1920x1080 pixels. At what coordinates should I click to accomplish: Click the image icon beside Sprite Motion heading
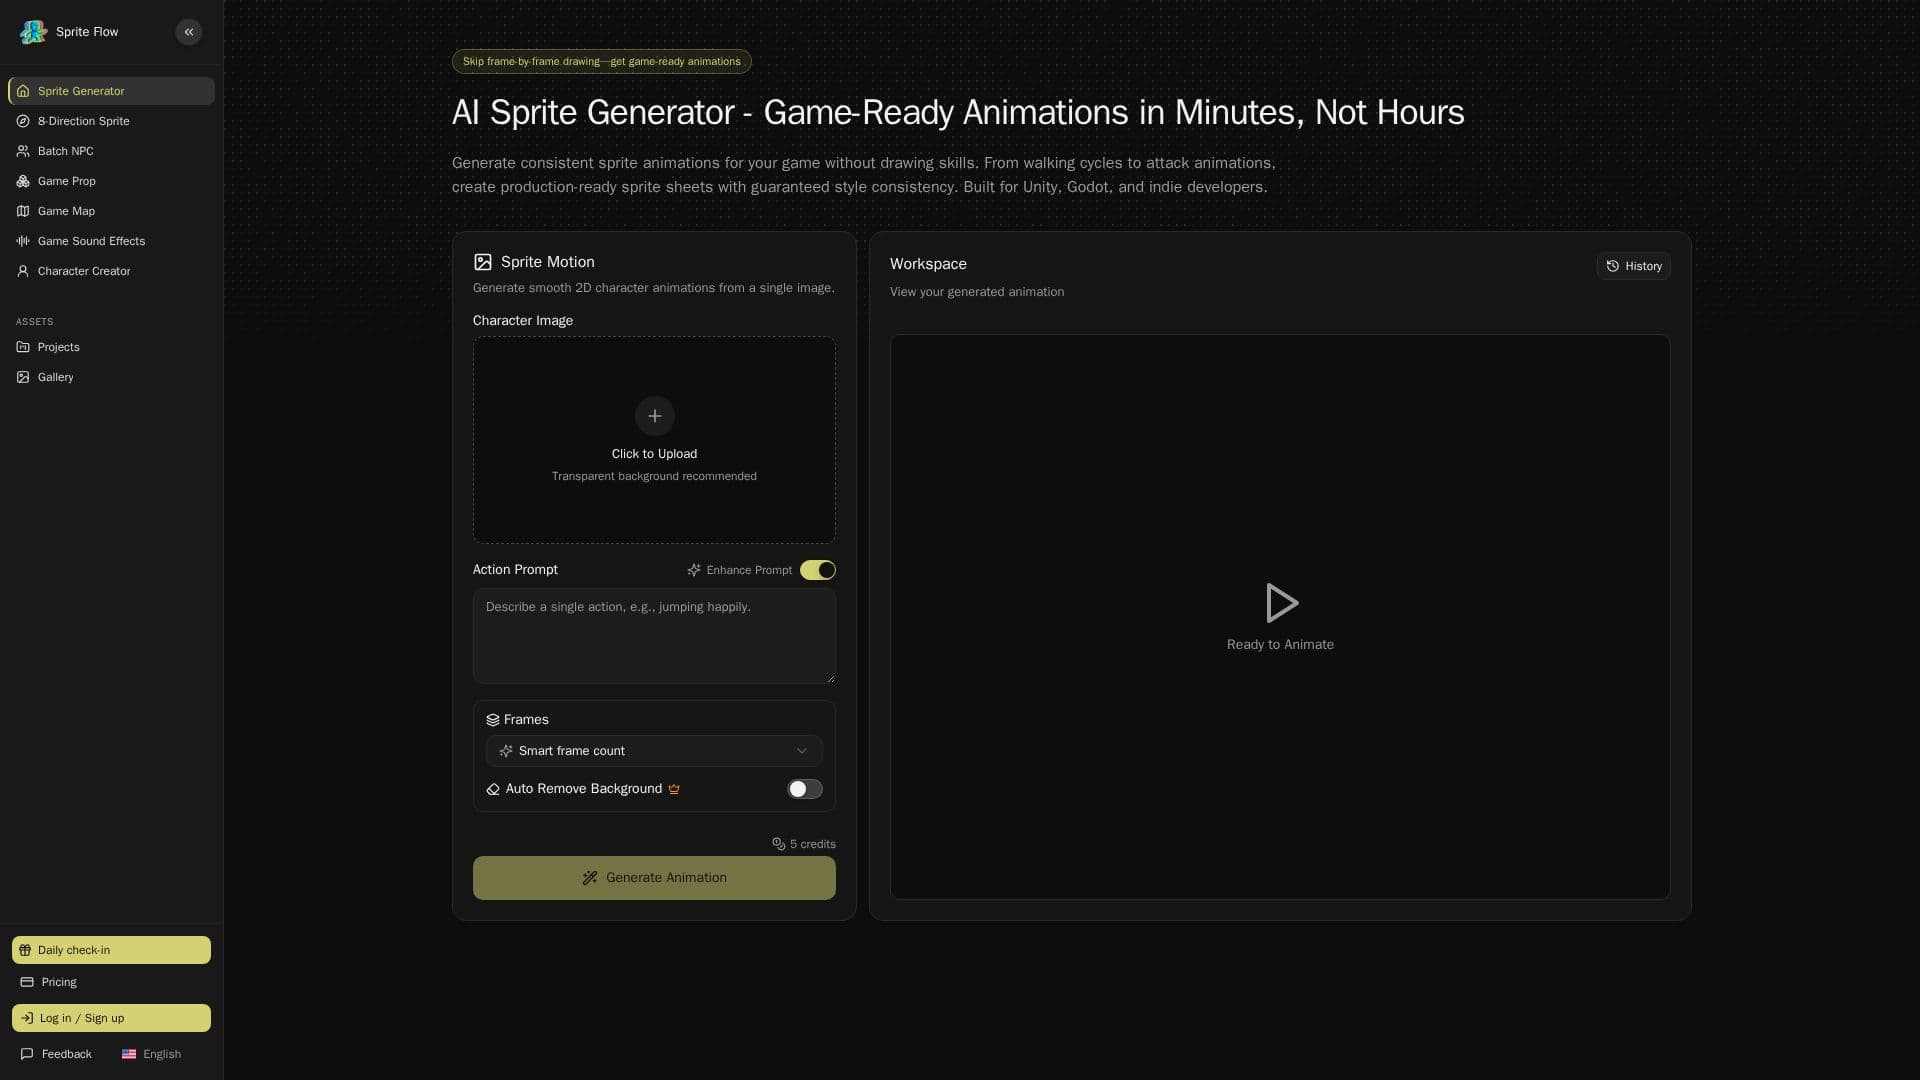click(x=483, y=262)
